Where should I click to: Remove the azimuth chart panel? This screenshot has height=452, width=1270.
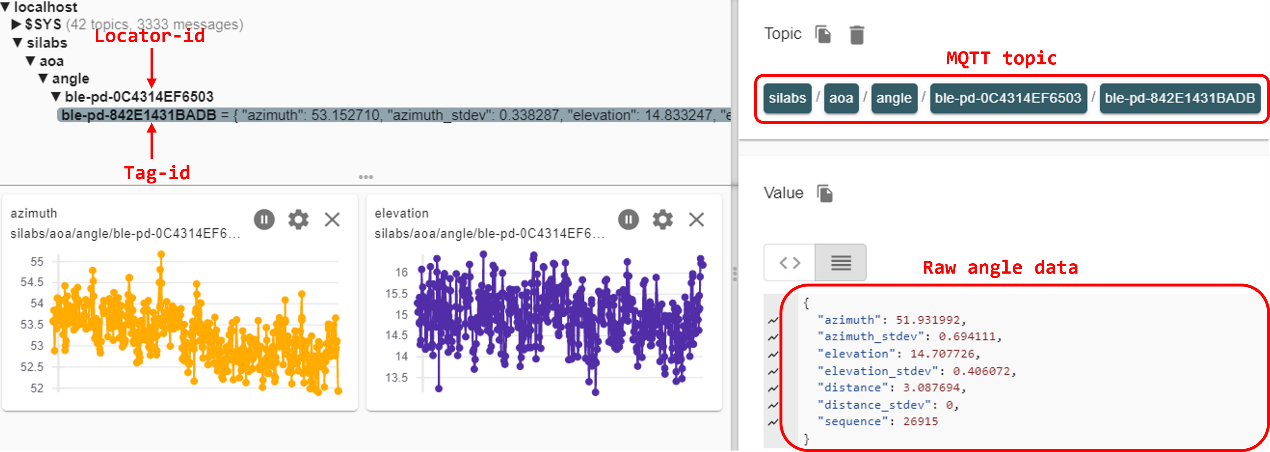click(333, 220)
